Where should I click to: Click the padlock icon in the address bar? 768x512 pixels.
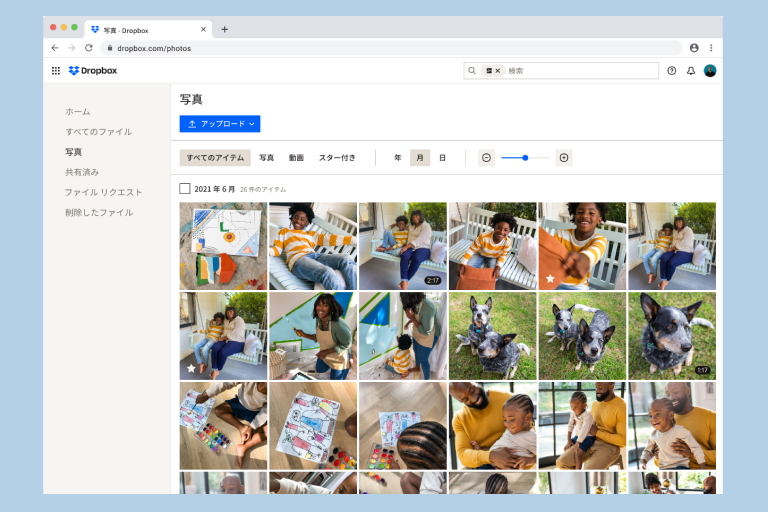pos(110,48)
